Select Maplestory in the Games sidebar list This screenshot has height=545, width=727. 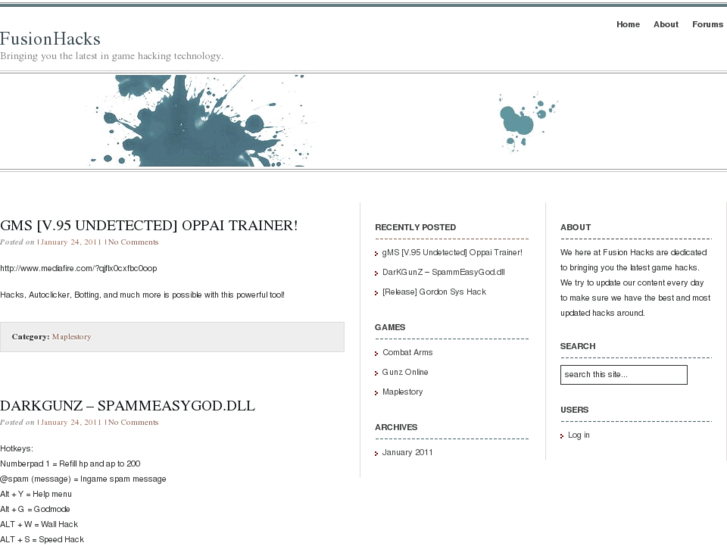402,392
